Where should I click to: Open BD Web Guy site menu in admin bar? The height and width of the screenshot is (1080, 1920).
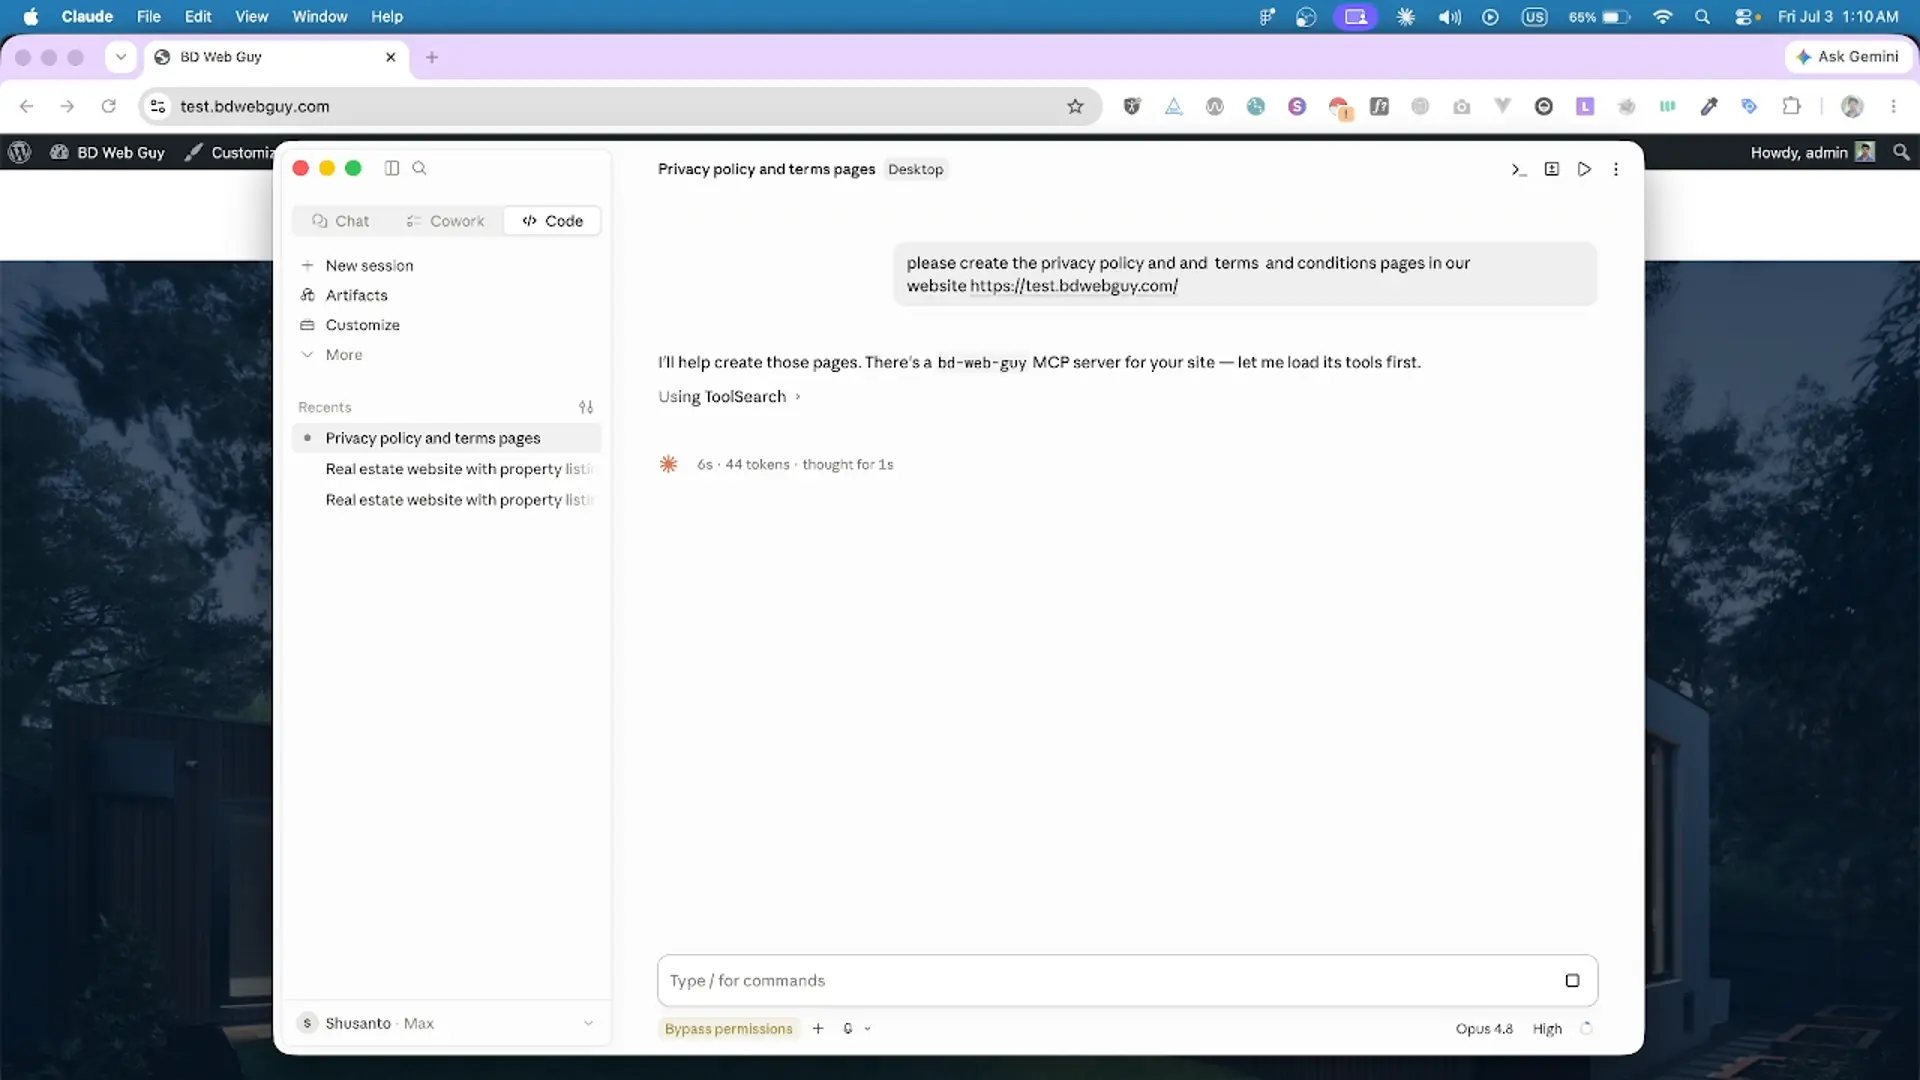(x=108, y=153)
